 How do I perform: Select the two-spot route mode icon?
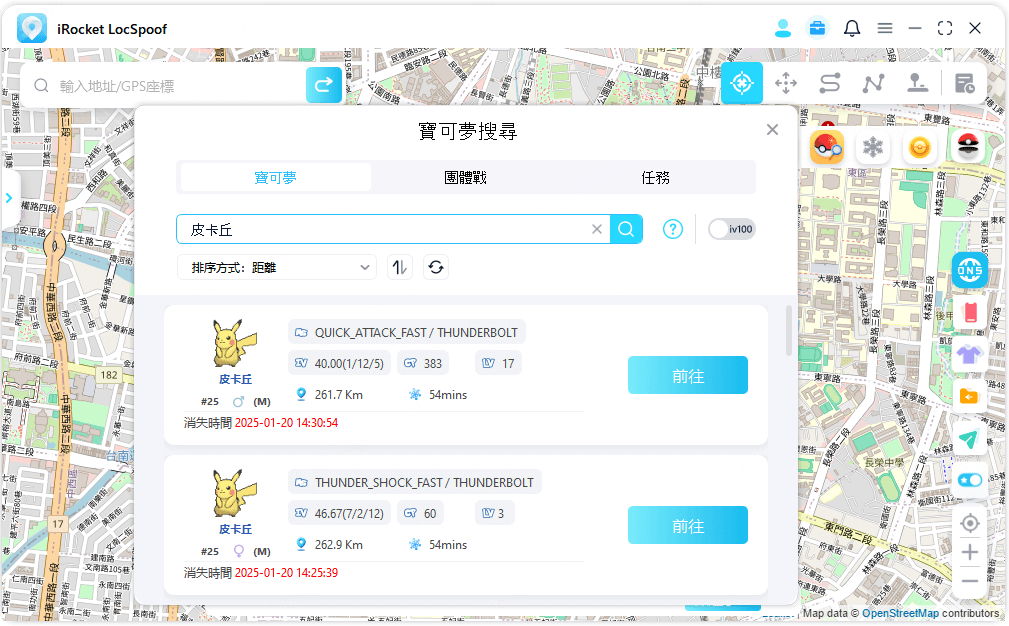(829, 83)
